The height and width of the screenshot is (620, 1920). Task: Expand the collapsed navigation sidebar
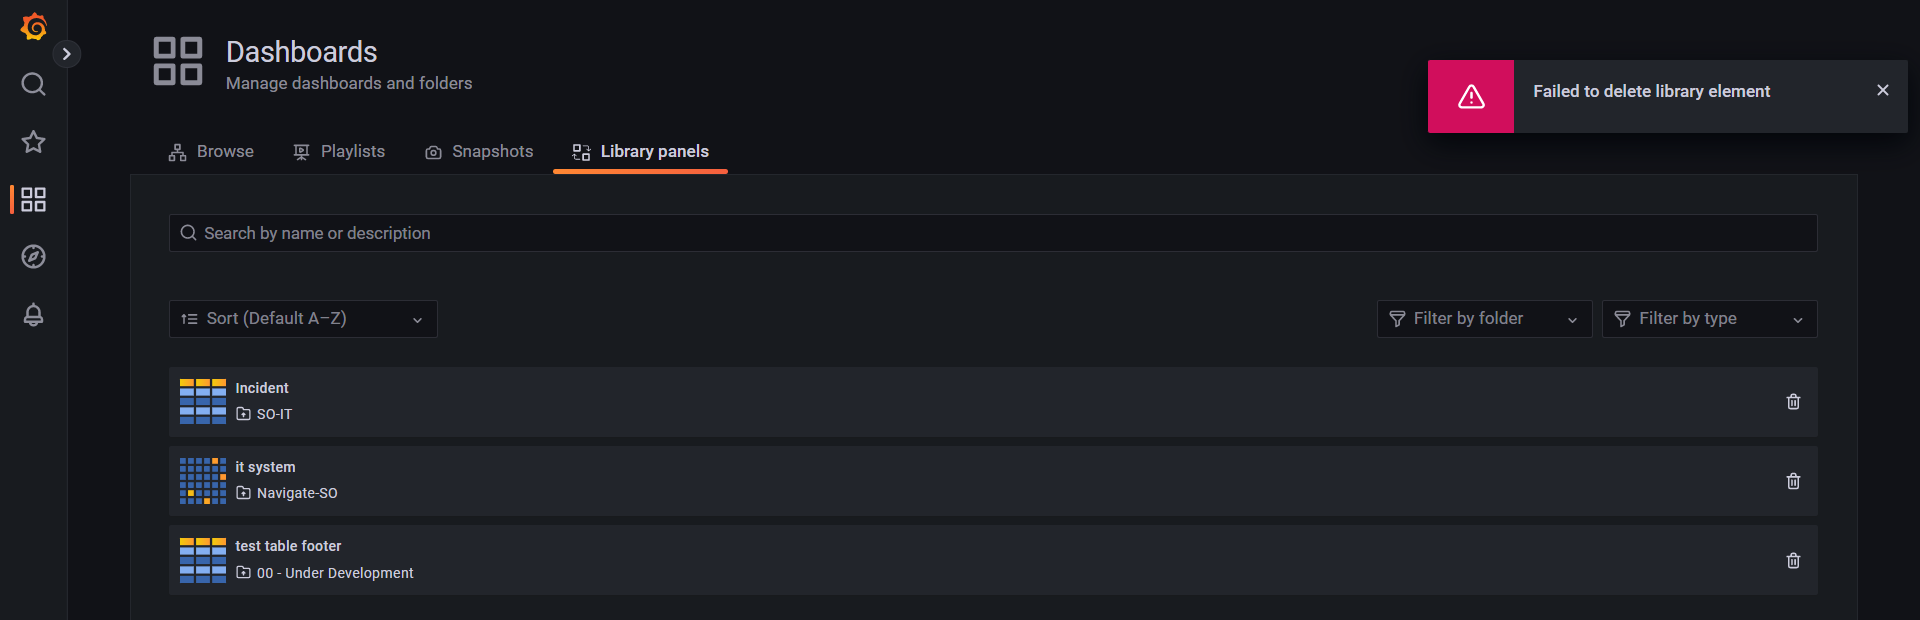(67, 53)
